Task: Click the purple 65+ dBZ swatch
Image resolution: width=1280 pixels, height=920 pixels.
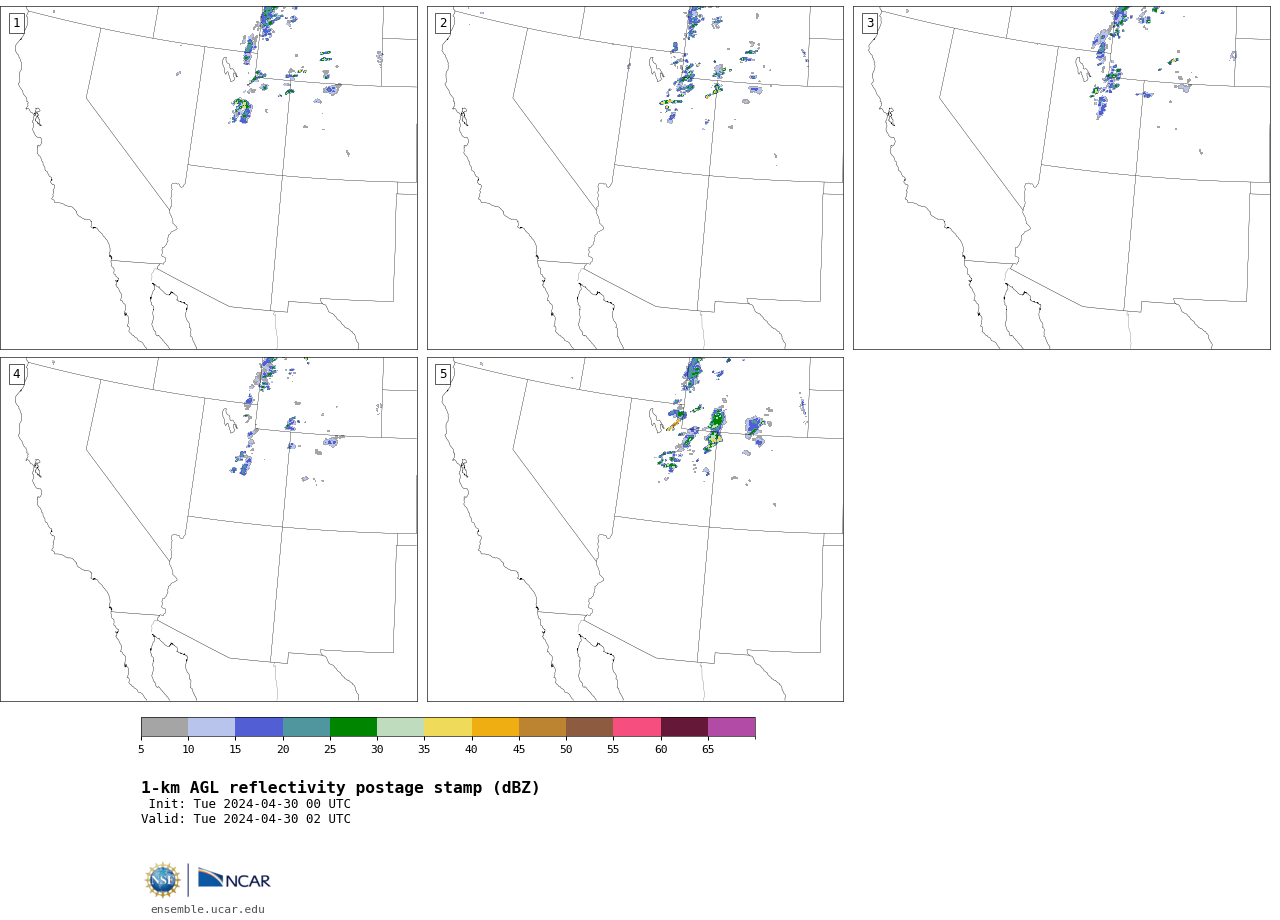Action: click(731, 727)
